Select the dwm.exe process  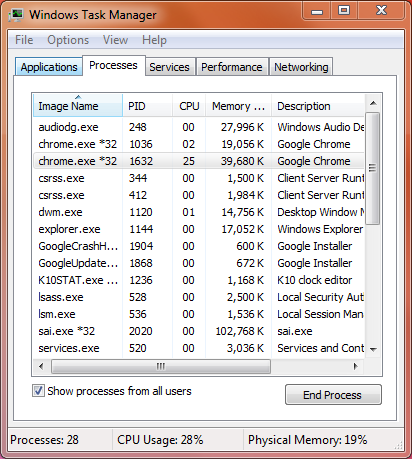click(199, 212)
